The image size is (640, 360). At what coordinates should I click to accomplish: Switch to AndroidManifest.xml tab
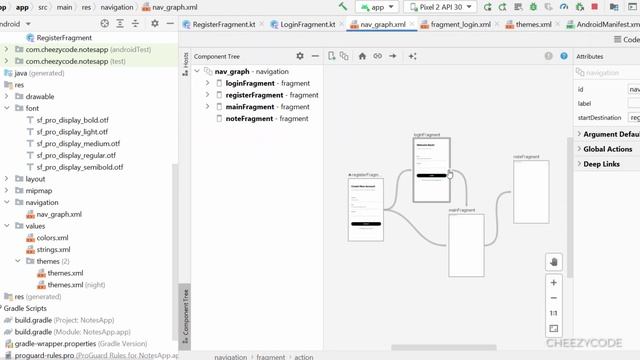tap(603, 24)
